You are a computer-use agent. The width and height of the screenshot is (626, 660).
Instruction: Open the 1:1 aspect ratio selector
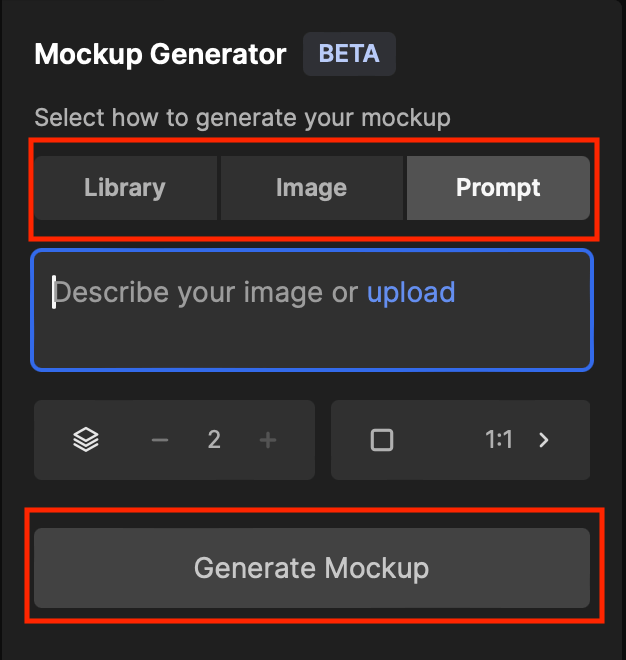460,440
